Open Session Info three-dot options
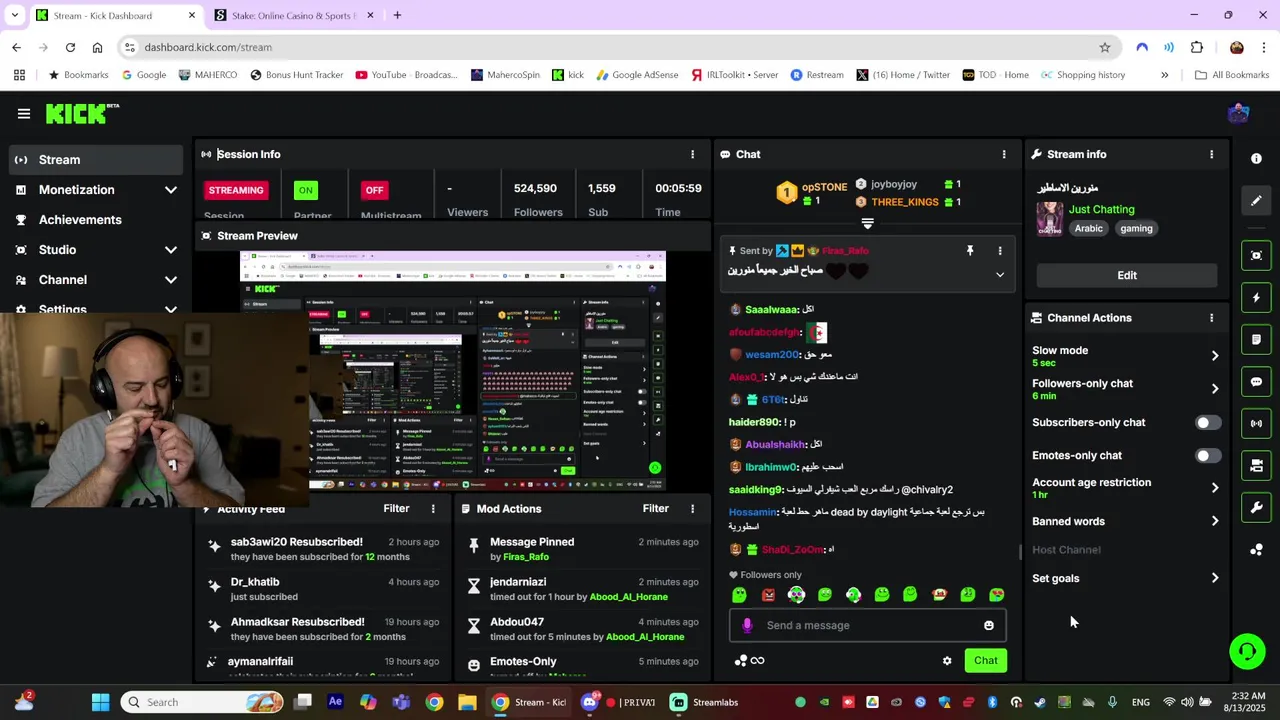This screenshot has height=720, width=1280. point(692,155)
